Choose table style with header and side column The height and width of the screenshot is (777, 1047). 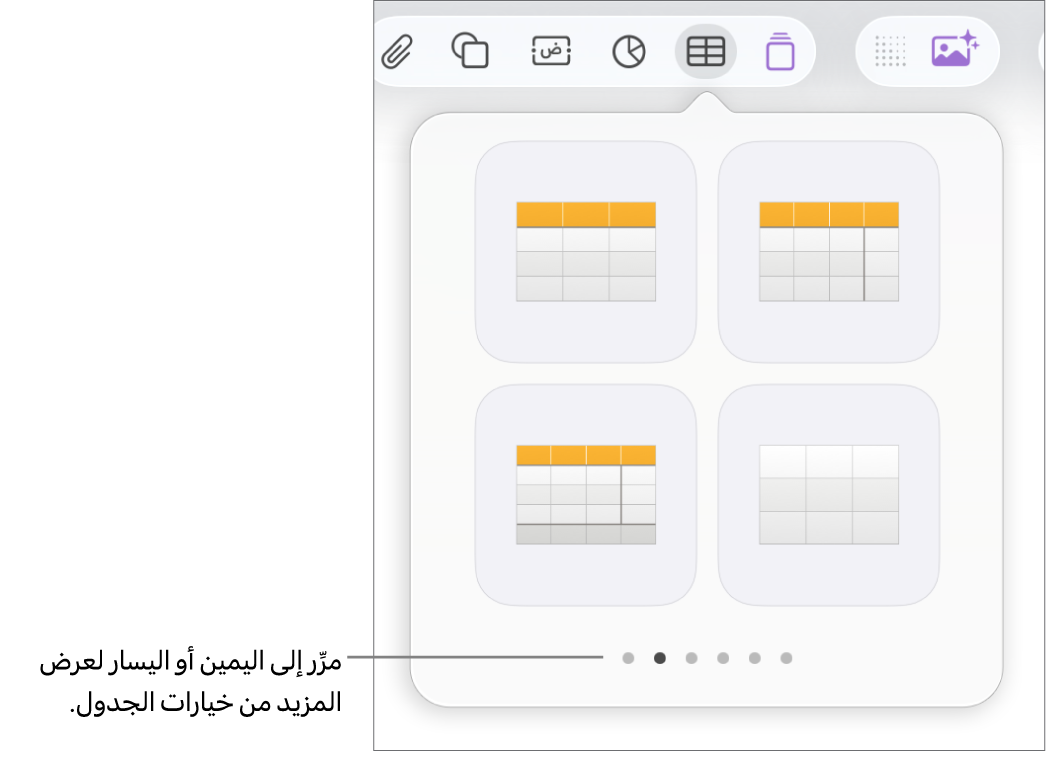tap(829, 252)
